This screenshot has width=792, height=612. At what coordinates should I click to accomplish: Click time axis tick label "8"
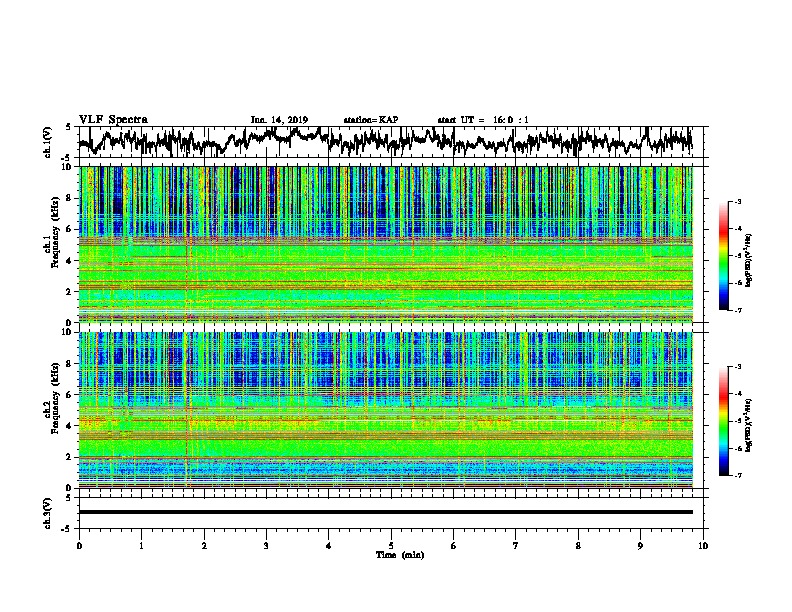tap(578, 546)
